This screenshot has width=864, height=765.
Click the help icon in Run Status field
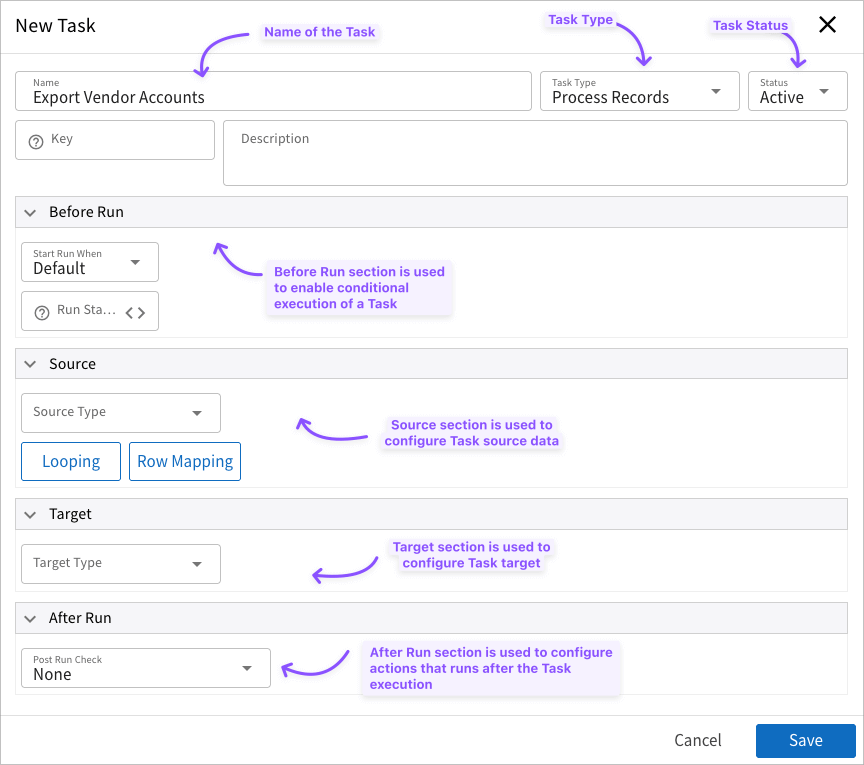[42, 312]
